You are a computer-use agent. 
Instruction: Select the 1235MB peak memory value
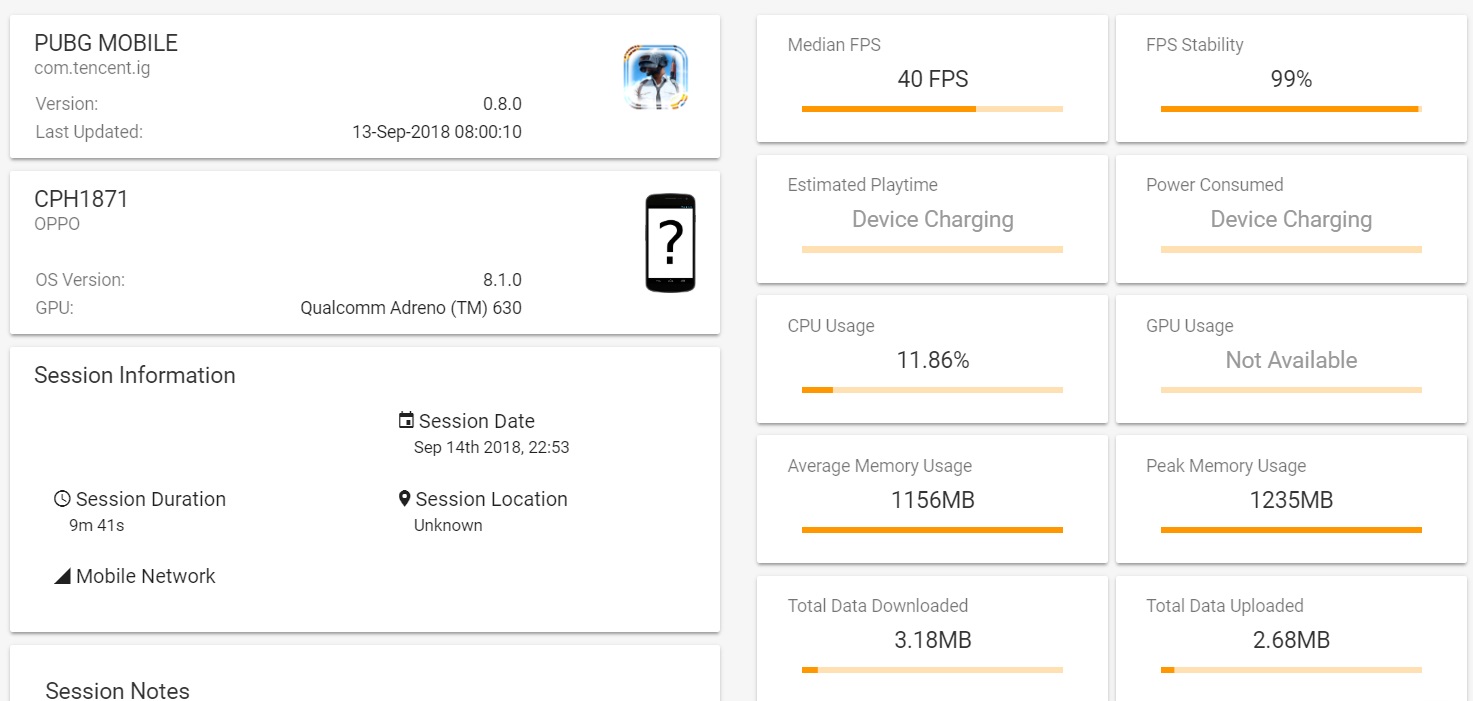tap(1291, 500)
